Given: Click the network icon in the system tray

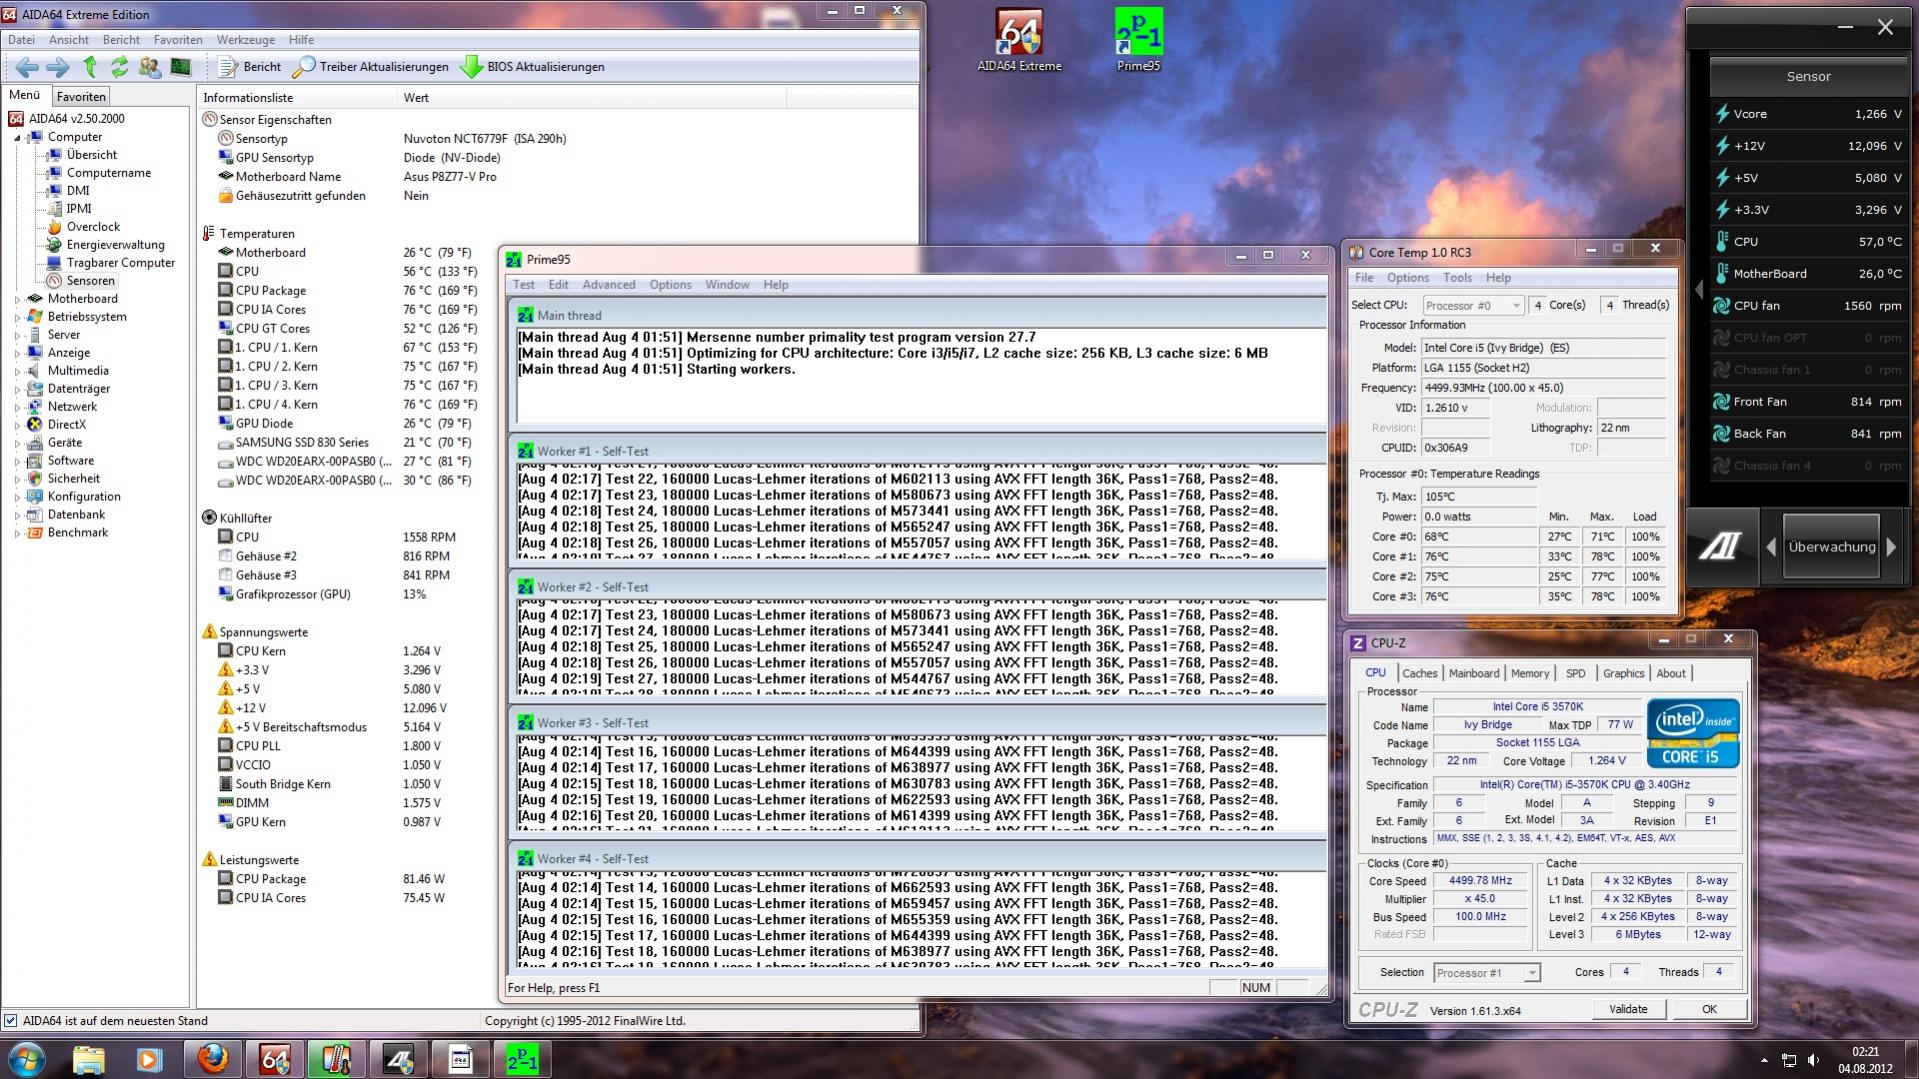Looking at the screenshot, I should pos(1789,1060).
